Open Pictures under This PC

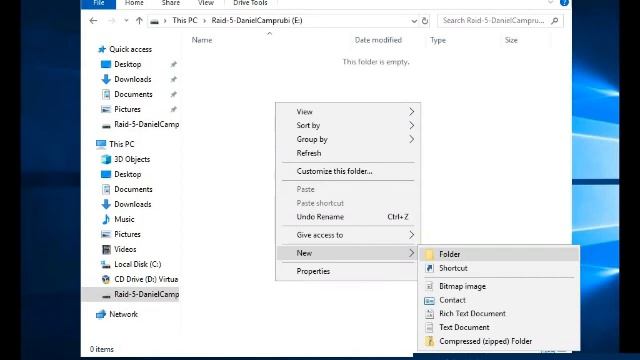pyautogui.click(x=127, y=234)
